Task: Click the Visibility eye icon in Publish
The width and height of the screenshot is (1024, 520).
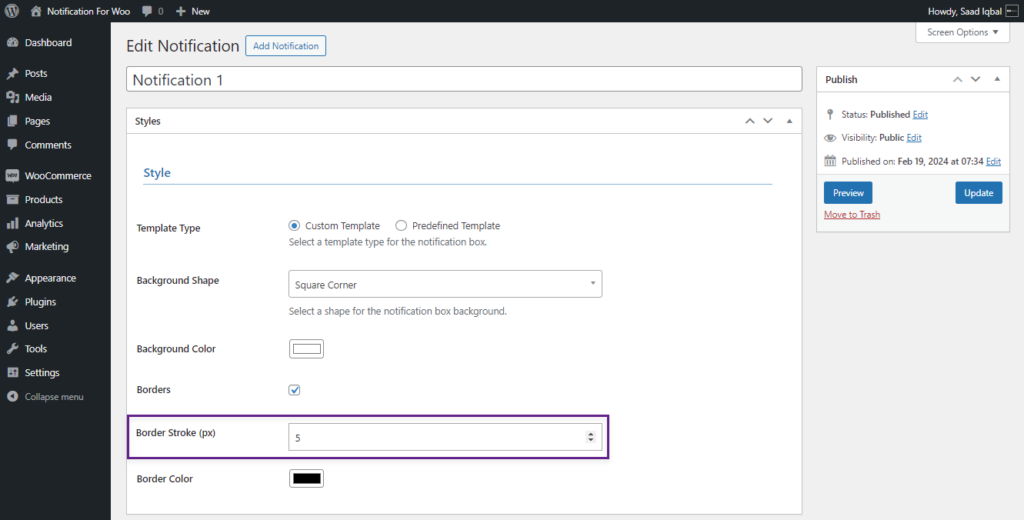Action: click(830, 138)
